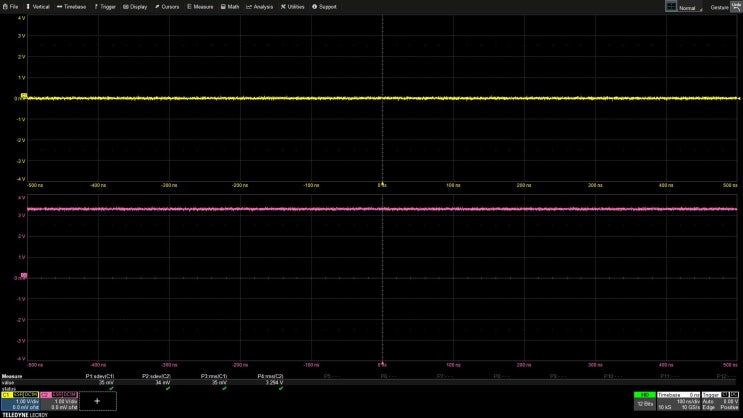Click the Teledyne LeCroy logo
This screenshot has width=743, height=418.
tap(24, 414)
